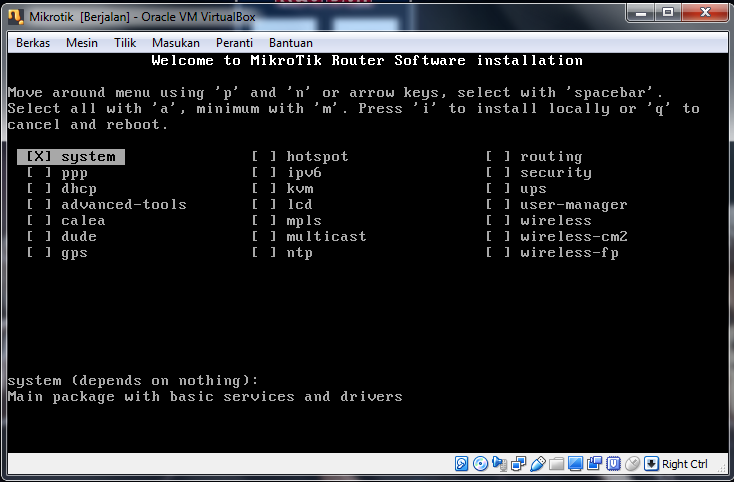Open the Peranti menu
Viewport: 734px width, 482px height.
pos(235,43)
